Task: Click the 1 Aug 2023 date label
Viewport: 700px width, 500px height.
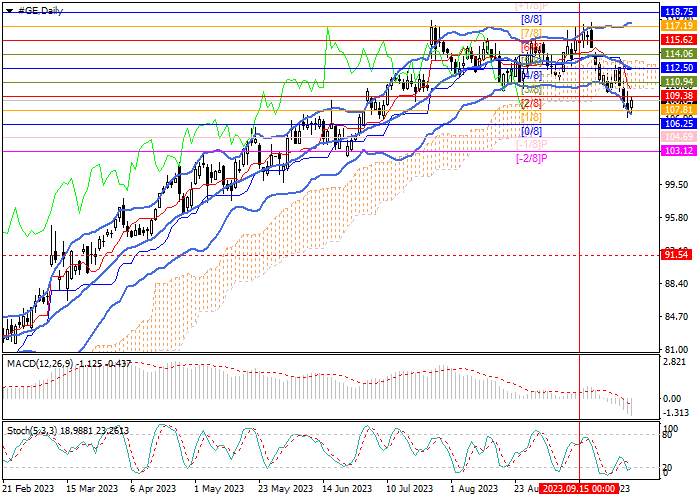Action: pos(474,488)
